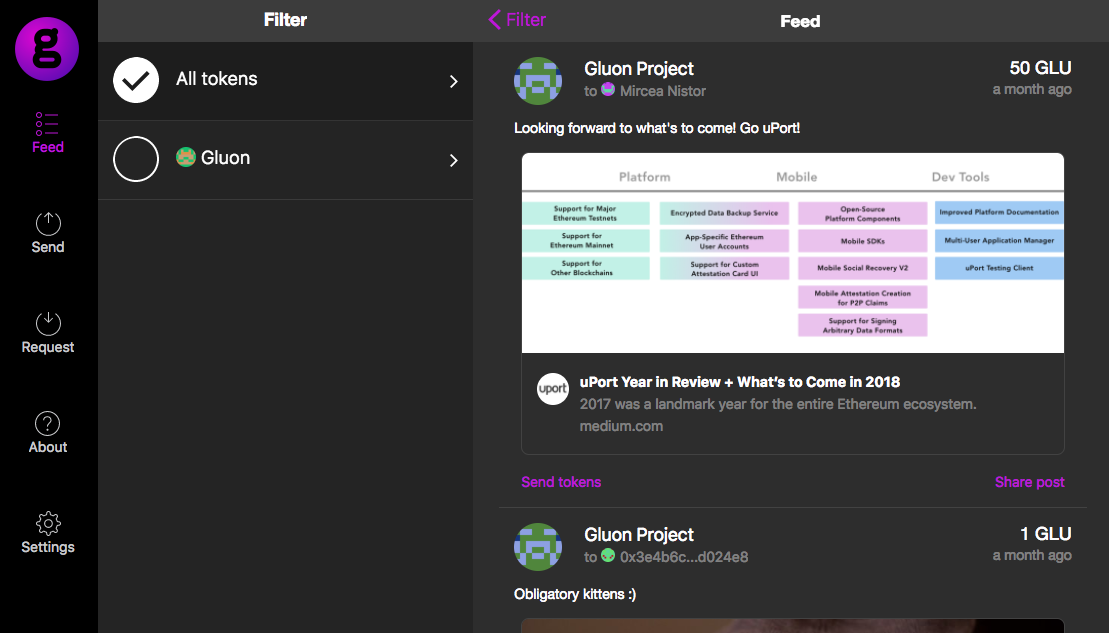Viewport: 1109px width, 633px height.
Task: Expand the Gluon row chevron
Action: [453, 160]
